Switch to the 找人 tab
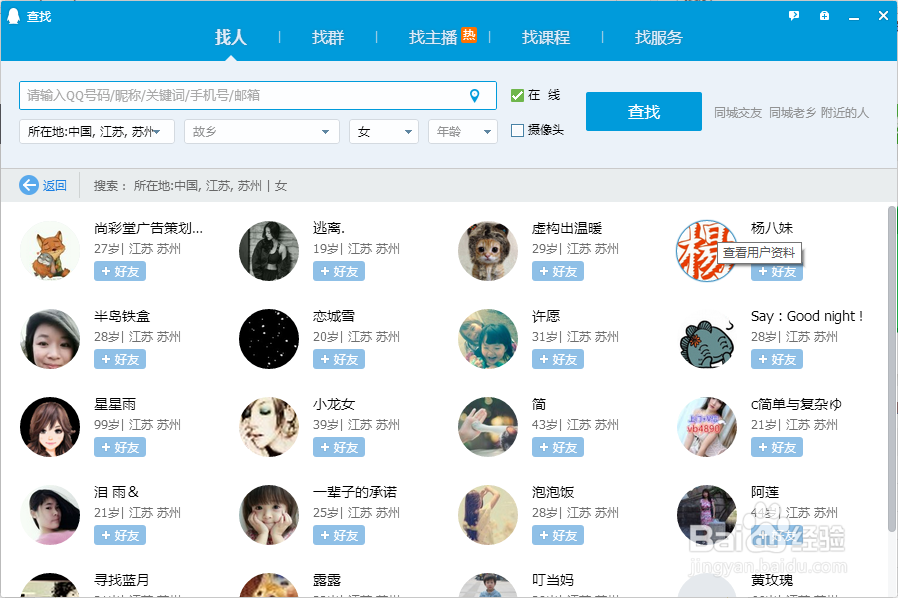Viewport: 898px width, 598px height. [231, 37]
